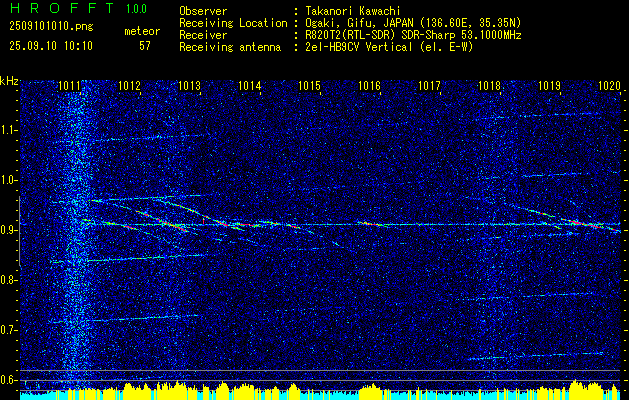
Task: Click the HROFFT program title text
Action: click(62, 8)
